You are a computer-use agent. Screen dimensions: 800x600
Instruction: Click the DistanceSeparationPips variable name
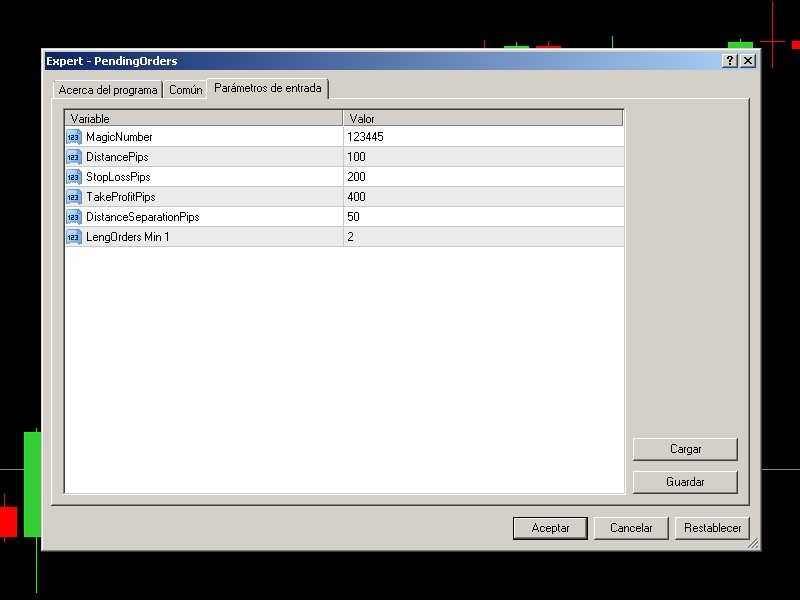[x=142, y=217]
